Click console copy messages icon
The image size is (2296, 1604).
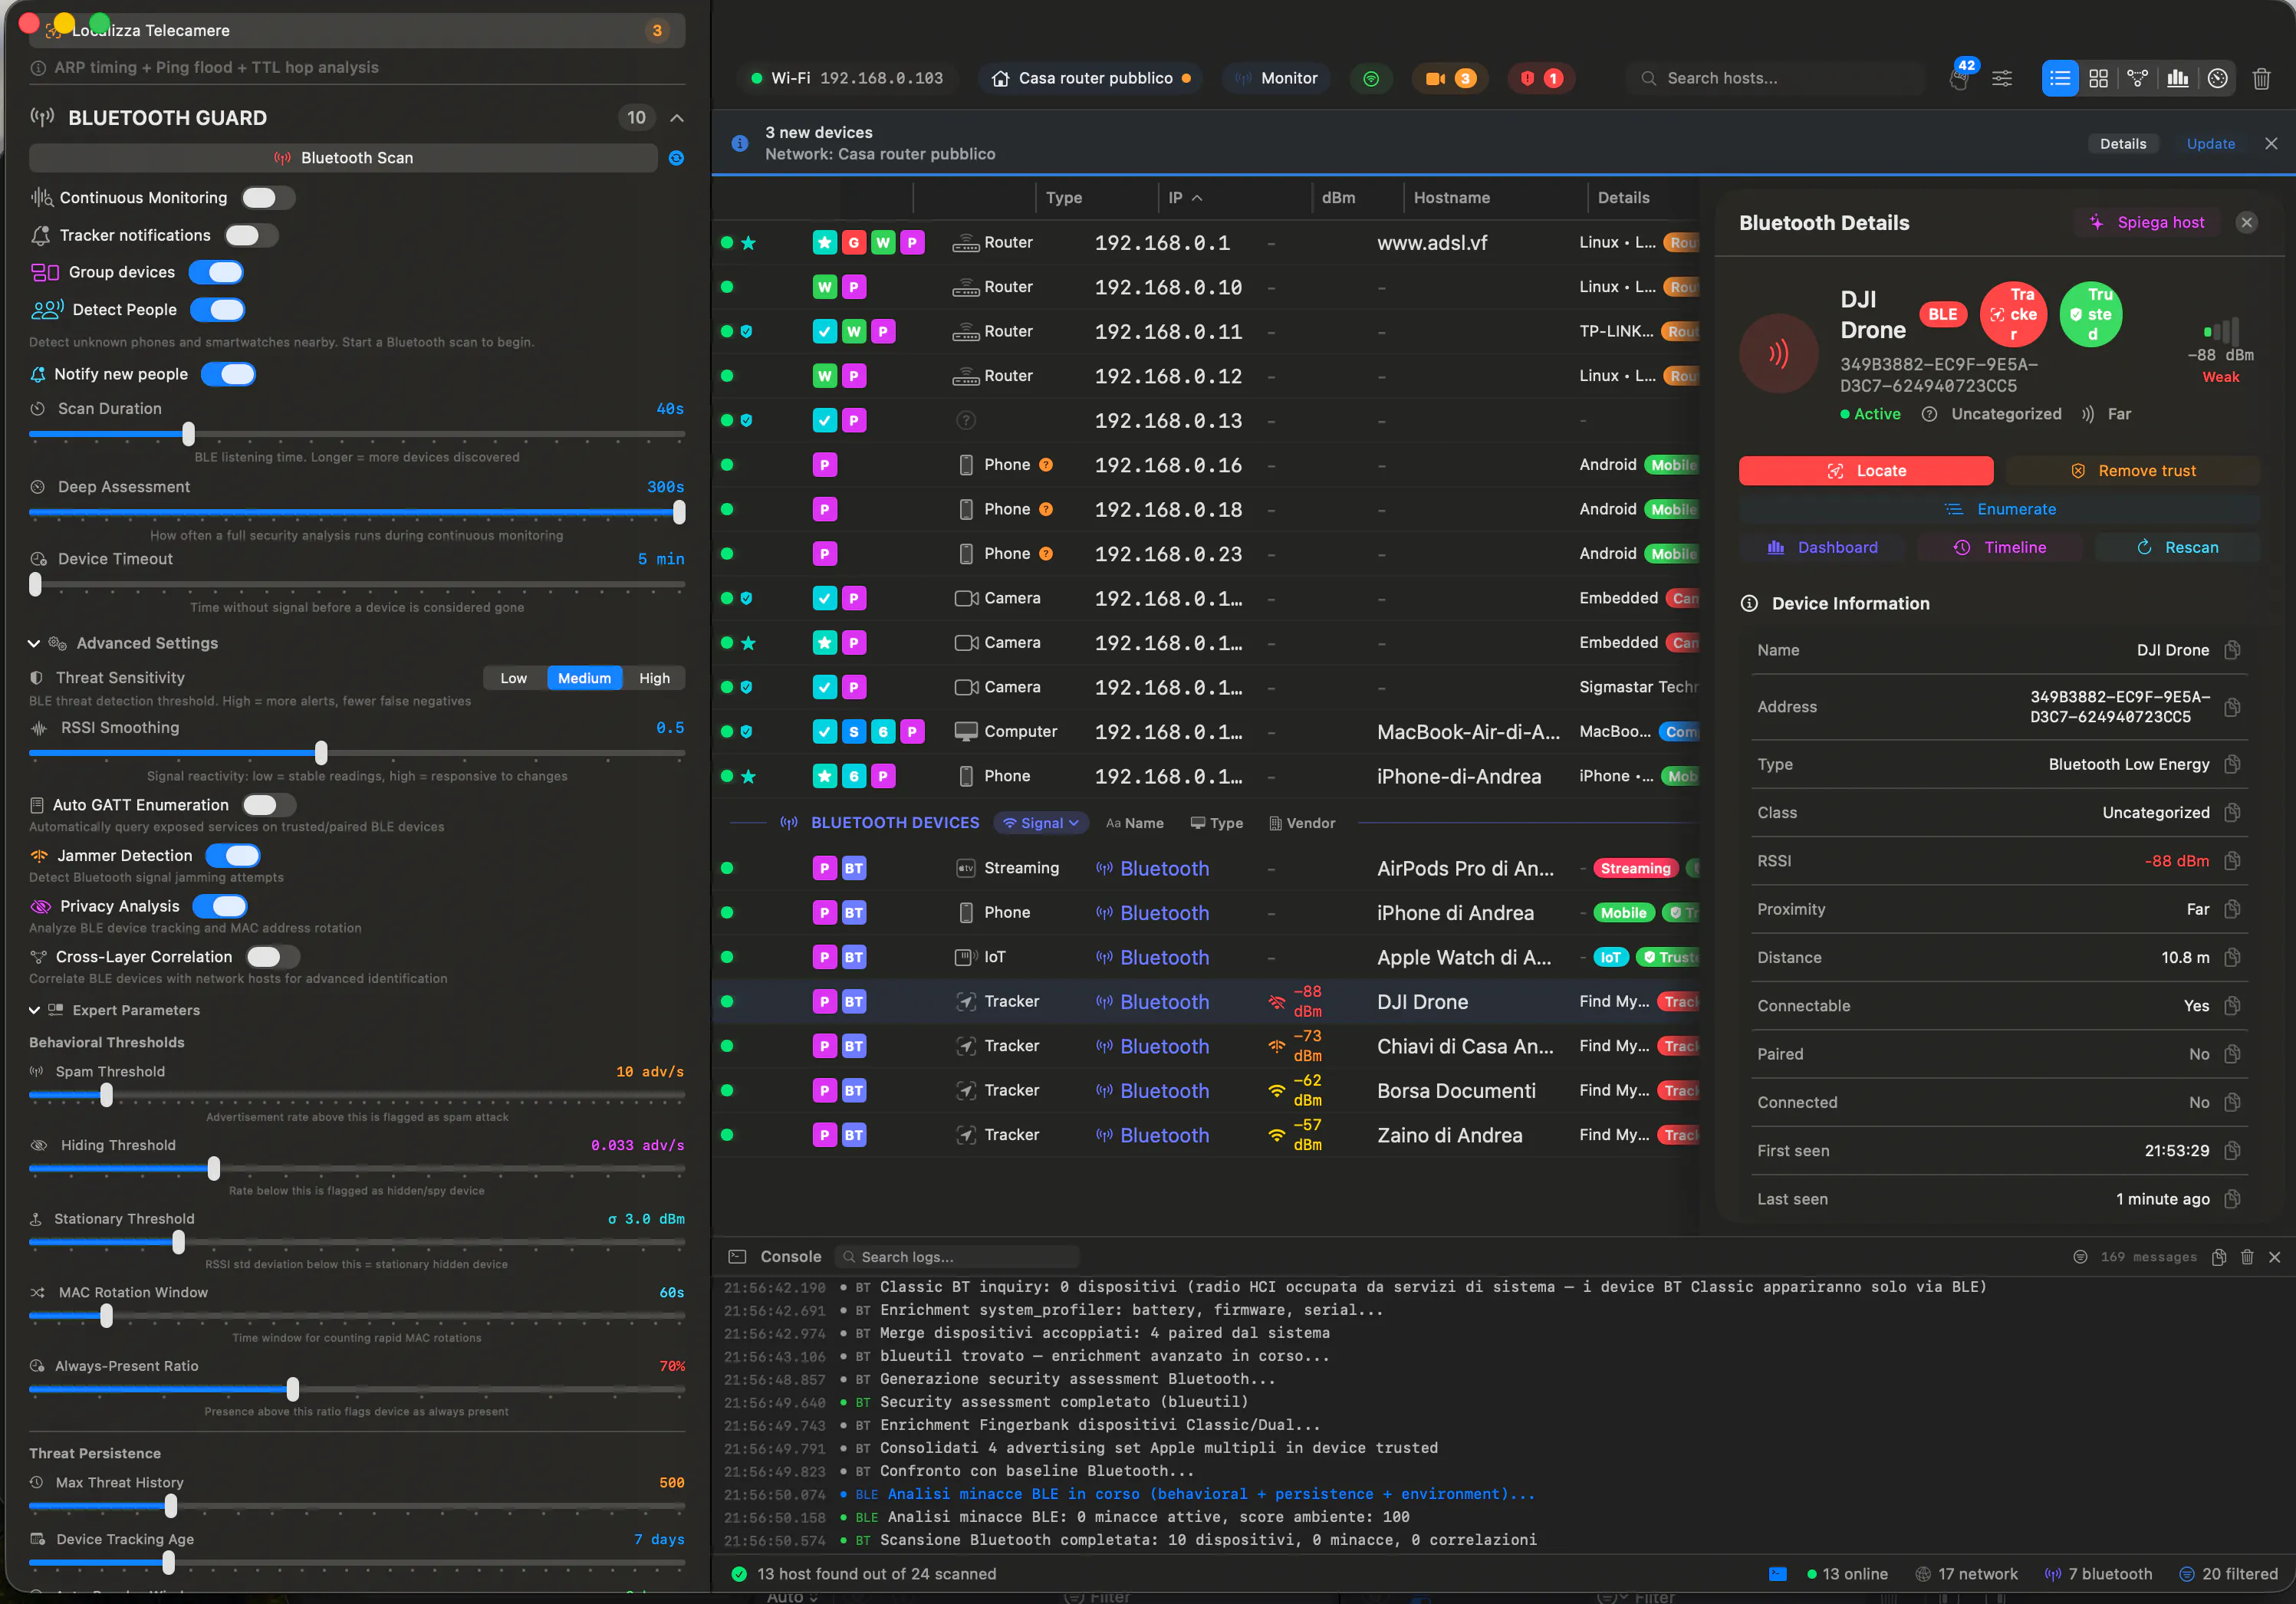tap(2218, 1257)
